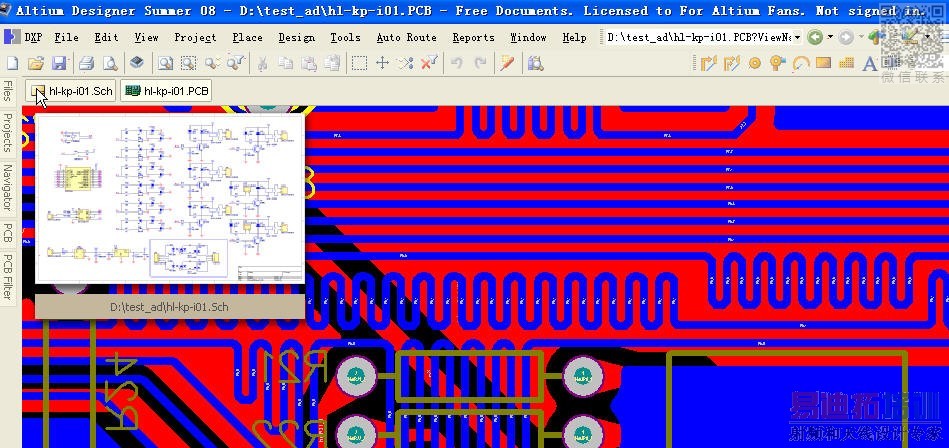Copy selection using the copy icon
Viewport: 949px width, 448px height.
[x=286, y=63]
